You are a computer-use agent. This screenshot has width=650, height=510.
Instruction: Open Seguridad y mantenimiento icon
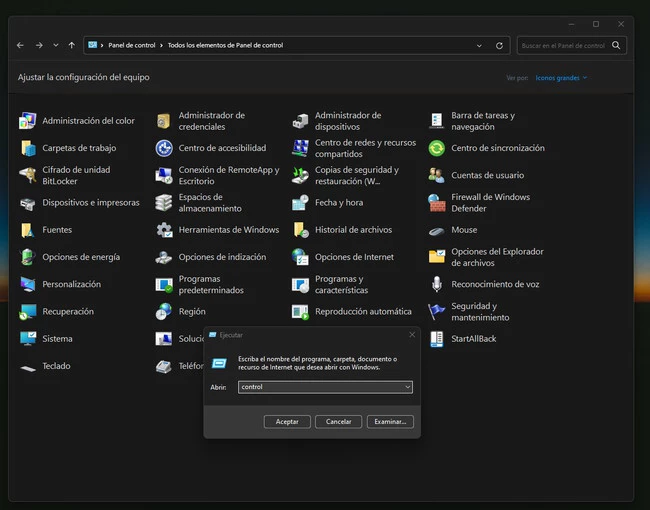437,312
